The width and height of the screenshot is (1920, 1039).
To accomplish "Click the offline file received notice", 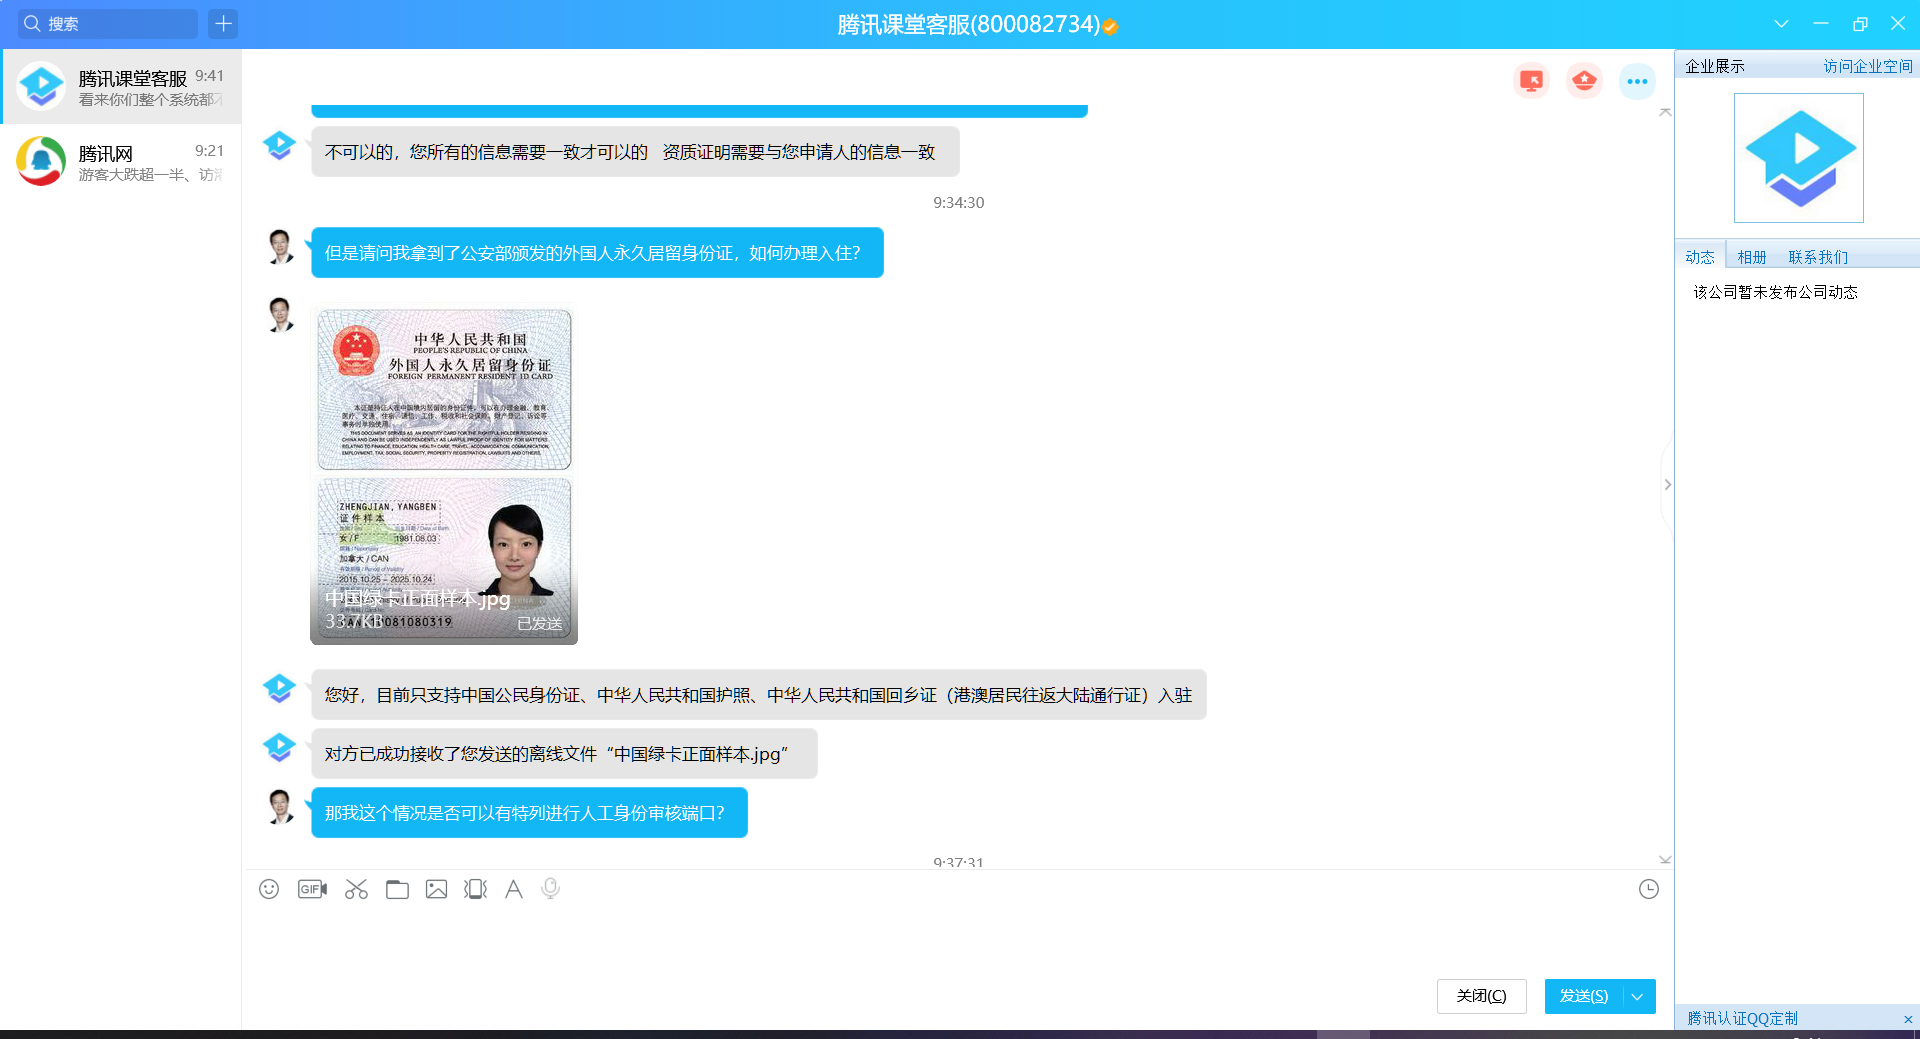I will pyautogui.click(x=564, y=754).
